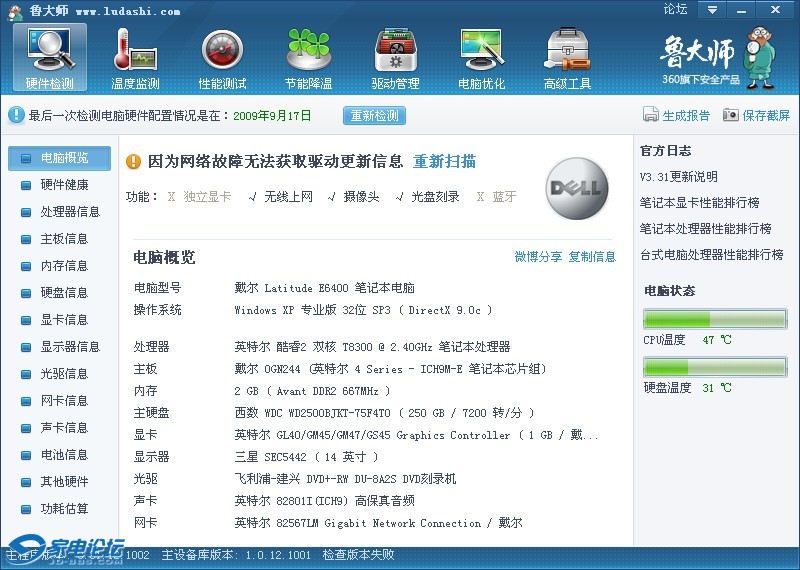Click the 保存截屏 camera icon link

pos(756,115)
